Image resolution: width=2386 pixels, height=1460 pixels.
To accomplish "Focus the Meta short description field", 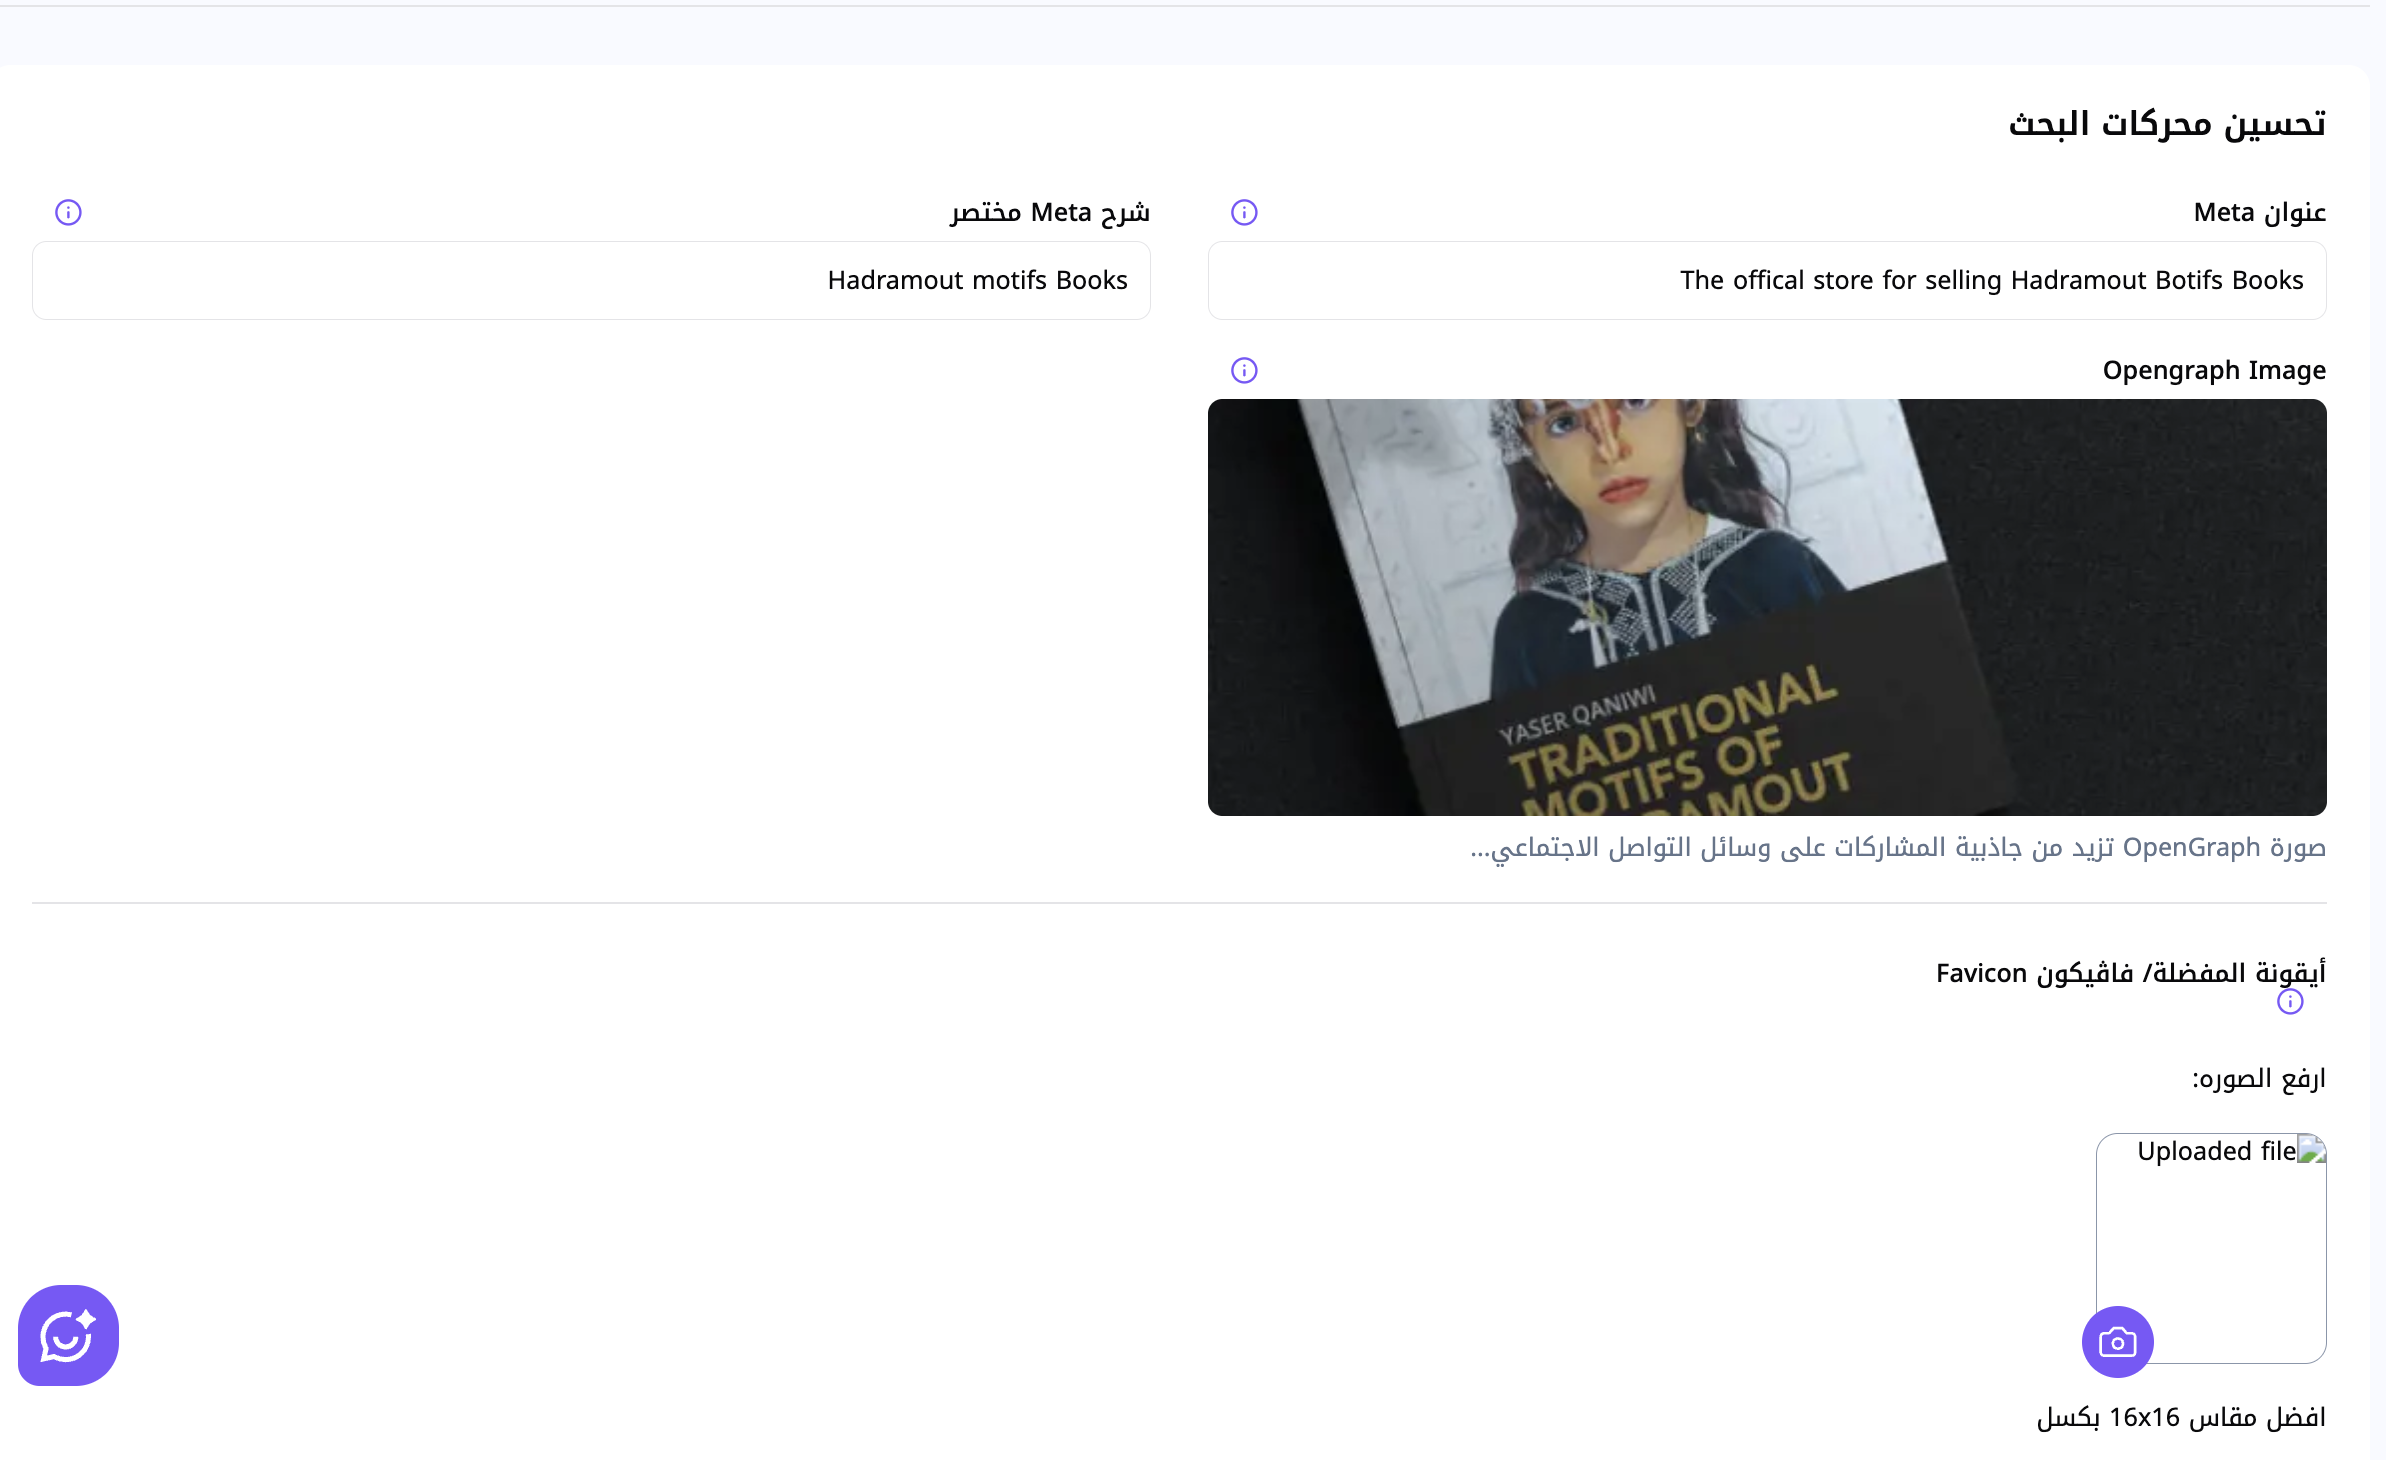I will [591, 280].
